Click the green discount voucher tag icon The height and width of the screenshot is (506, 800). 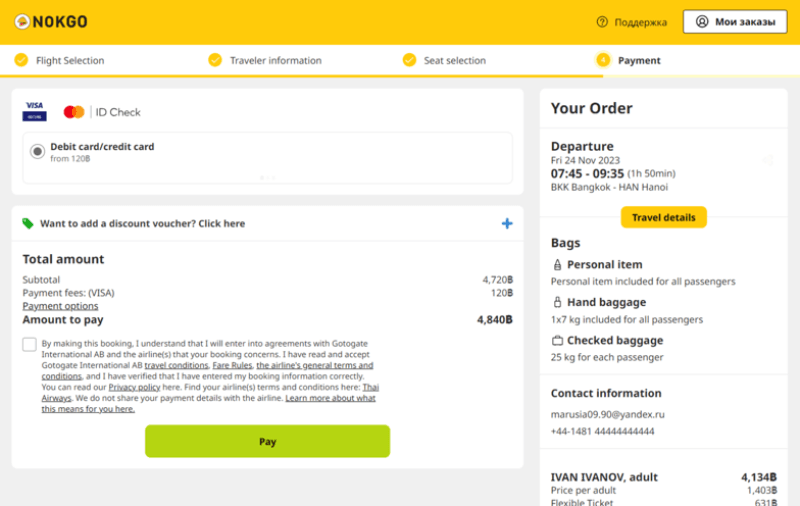pos(28,223)
